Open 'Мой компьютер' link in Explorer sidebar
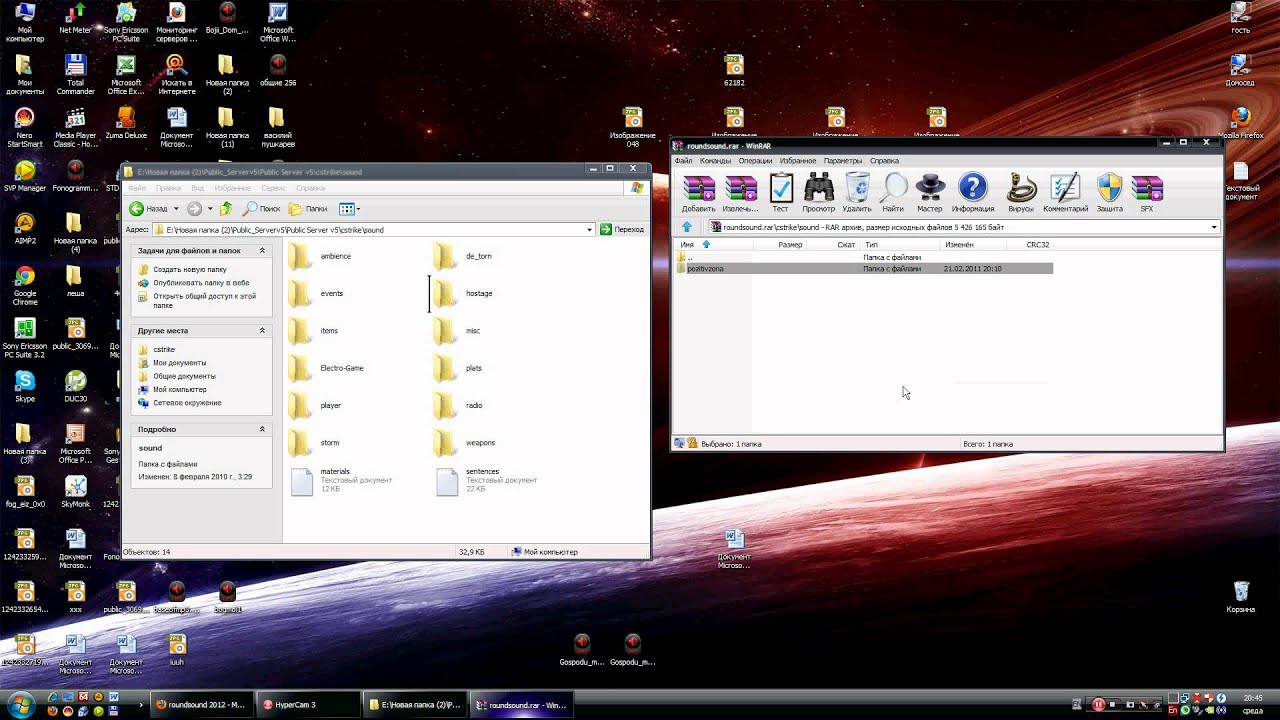 click(x=180, y=390)
